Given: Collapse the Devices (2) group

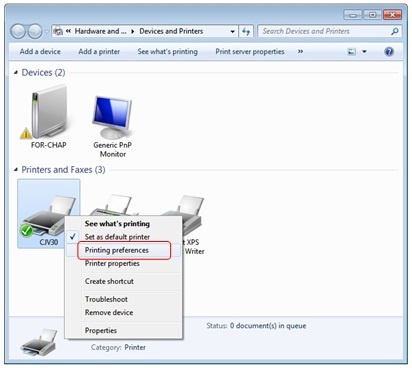Looking at the screenshot, I should tap(15, 72).
